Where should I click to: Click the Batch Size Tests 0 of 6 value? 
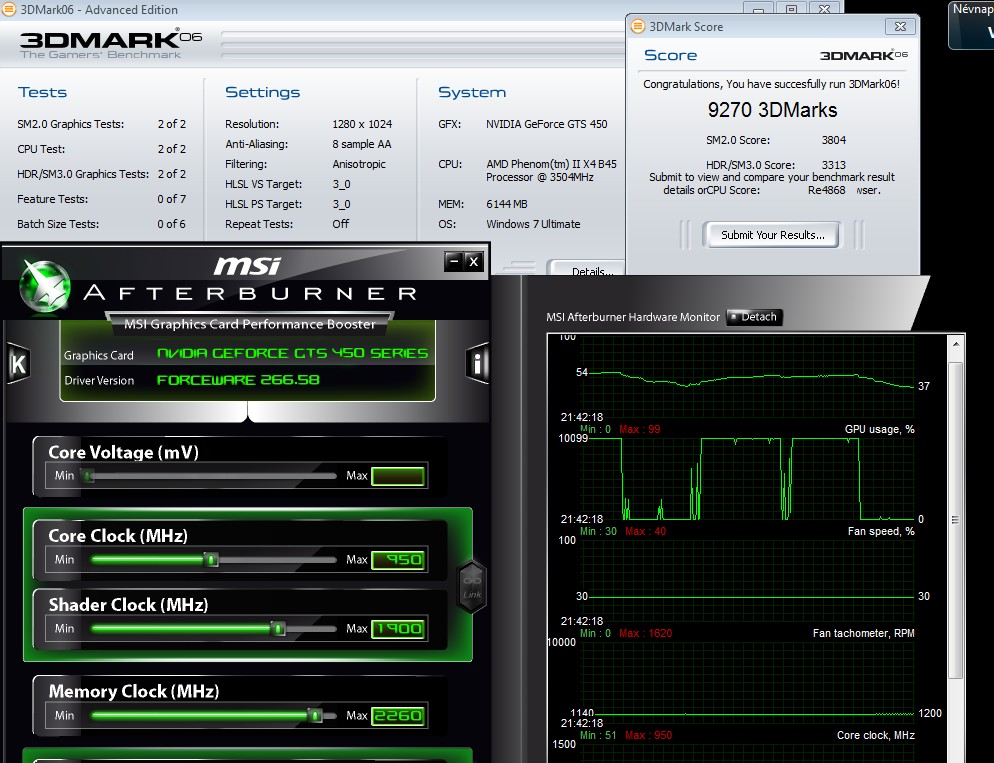click(x=171, y=224)
